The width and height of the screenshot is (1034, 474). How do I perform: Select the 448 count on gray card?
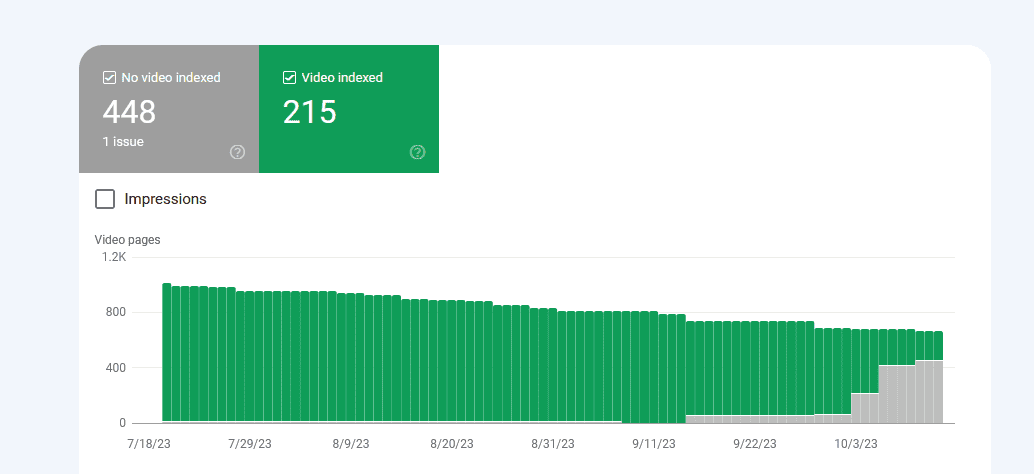(x=129, y=112)
